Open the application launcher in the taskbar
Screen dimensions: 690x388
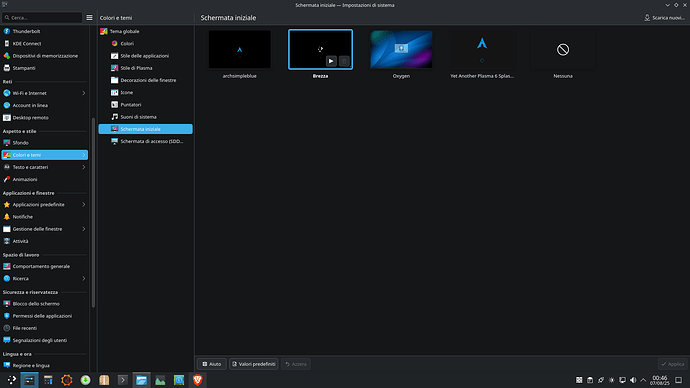click(x=11, y=380)
